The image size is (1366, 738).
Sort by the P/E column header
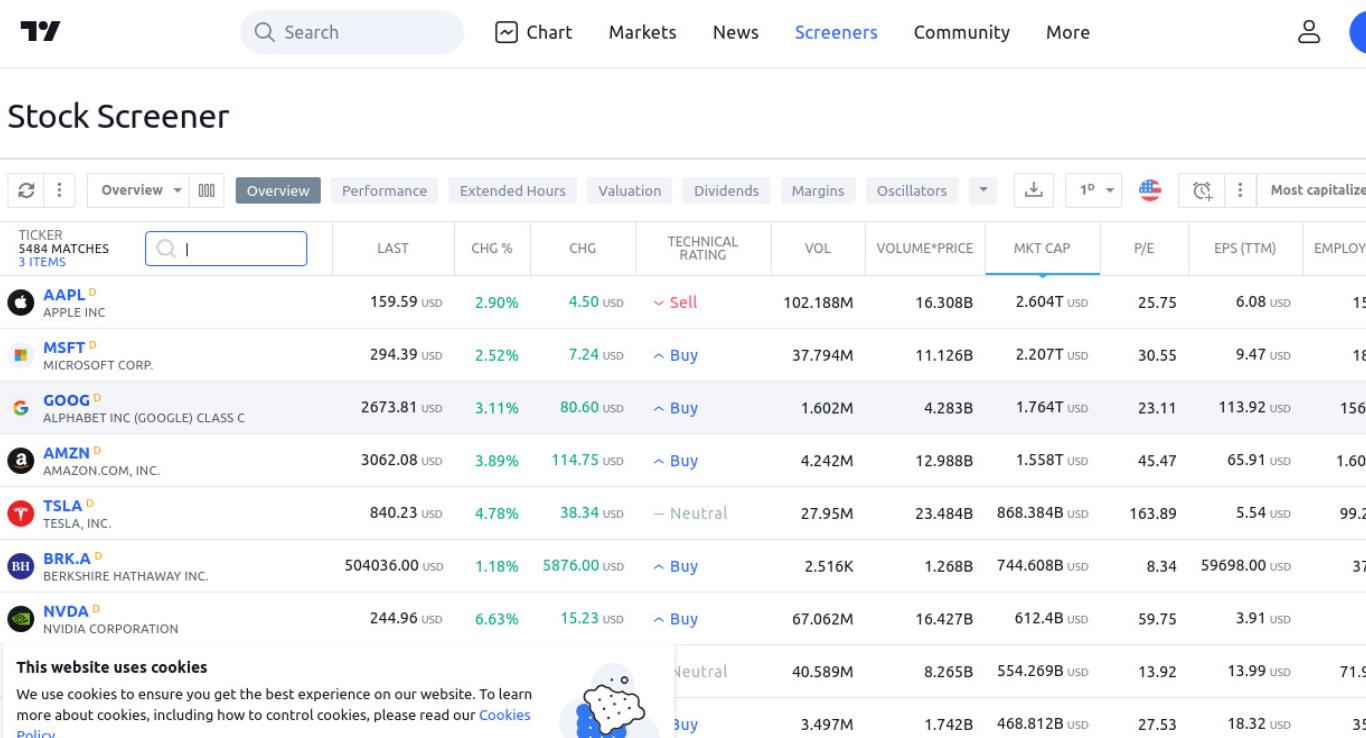[x=1144, y=248]
